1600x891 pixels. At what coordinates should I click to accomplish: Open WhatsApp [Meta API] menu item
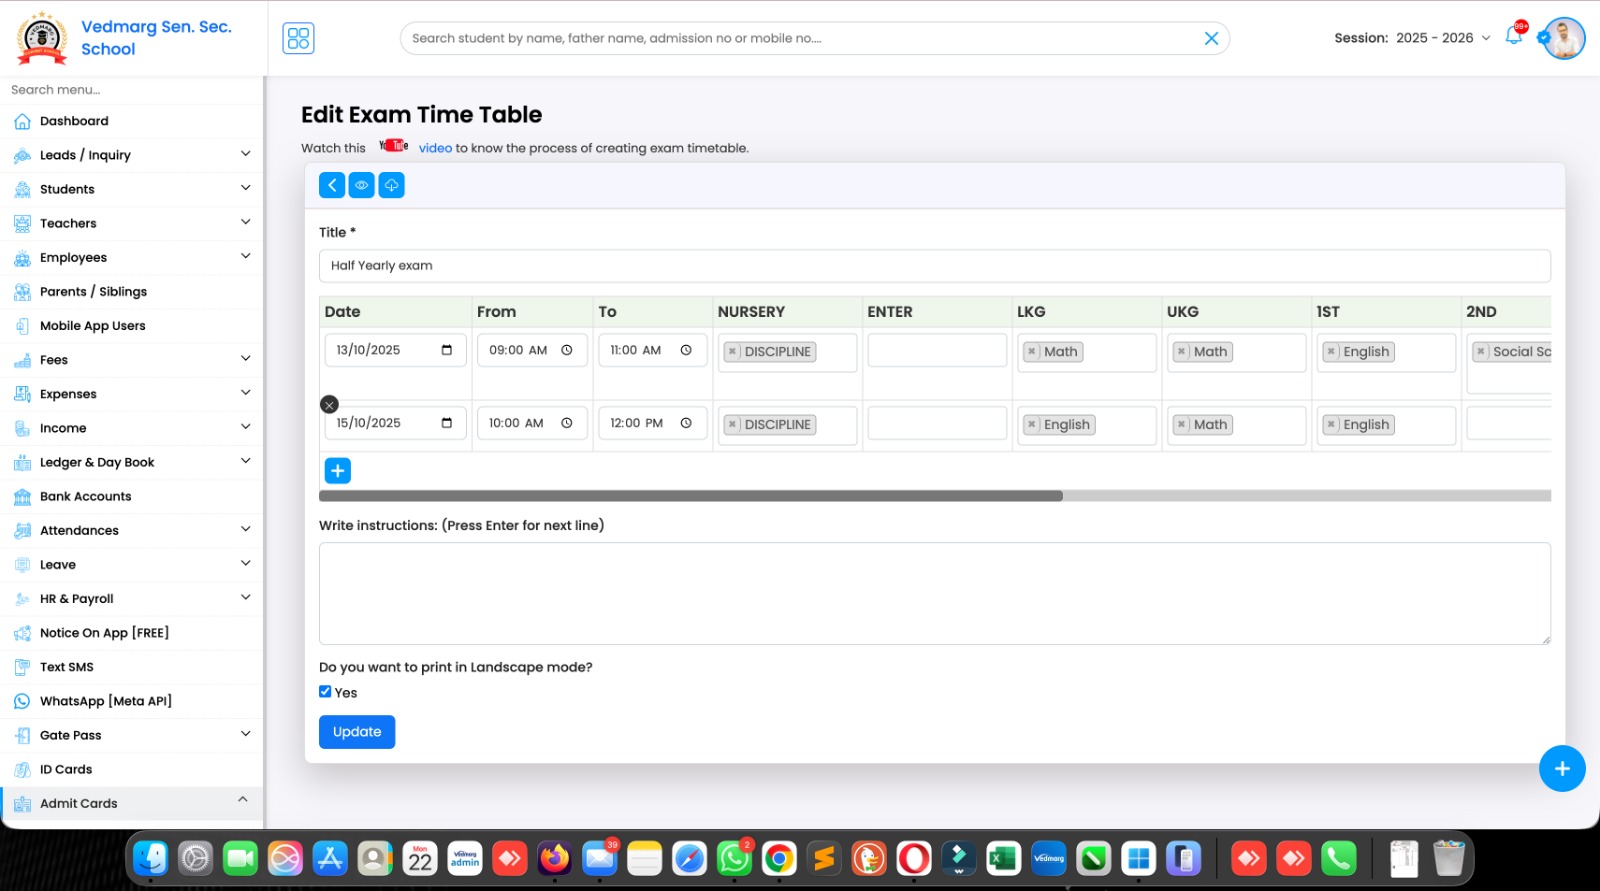132,701
